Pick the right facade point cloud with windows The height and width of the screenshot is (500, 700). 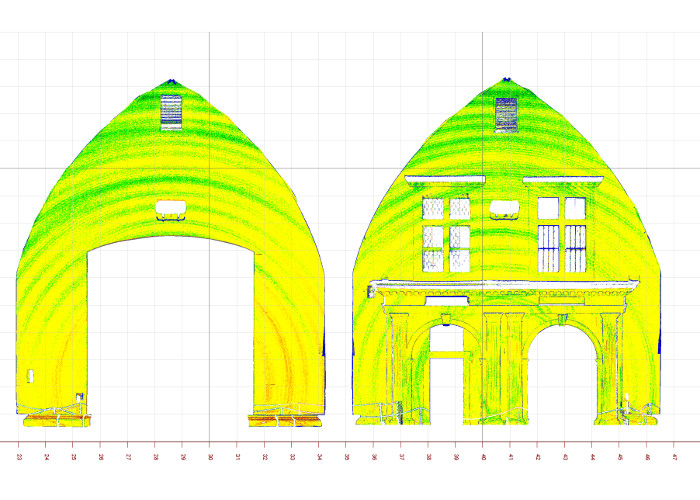pos(506,251)
